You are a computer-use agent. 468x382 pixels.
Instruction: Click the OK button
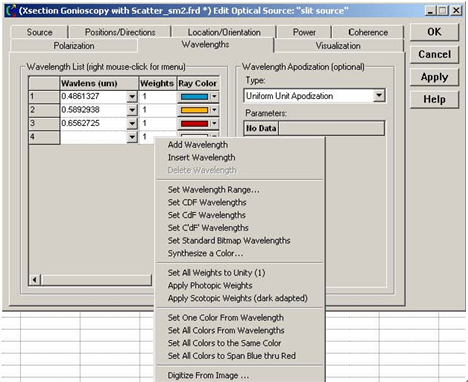pos(434,32)
